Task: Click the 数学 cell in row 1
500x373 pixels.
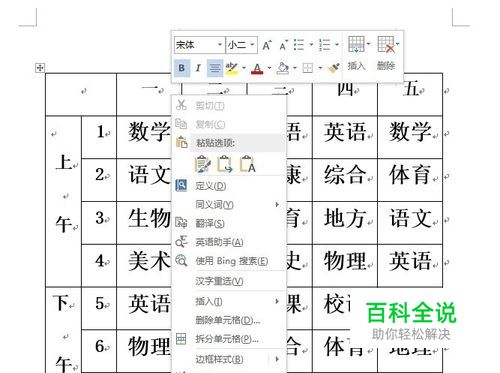Action: tap(144, 137)
